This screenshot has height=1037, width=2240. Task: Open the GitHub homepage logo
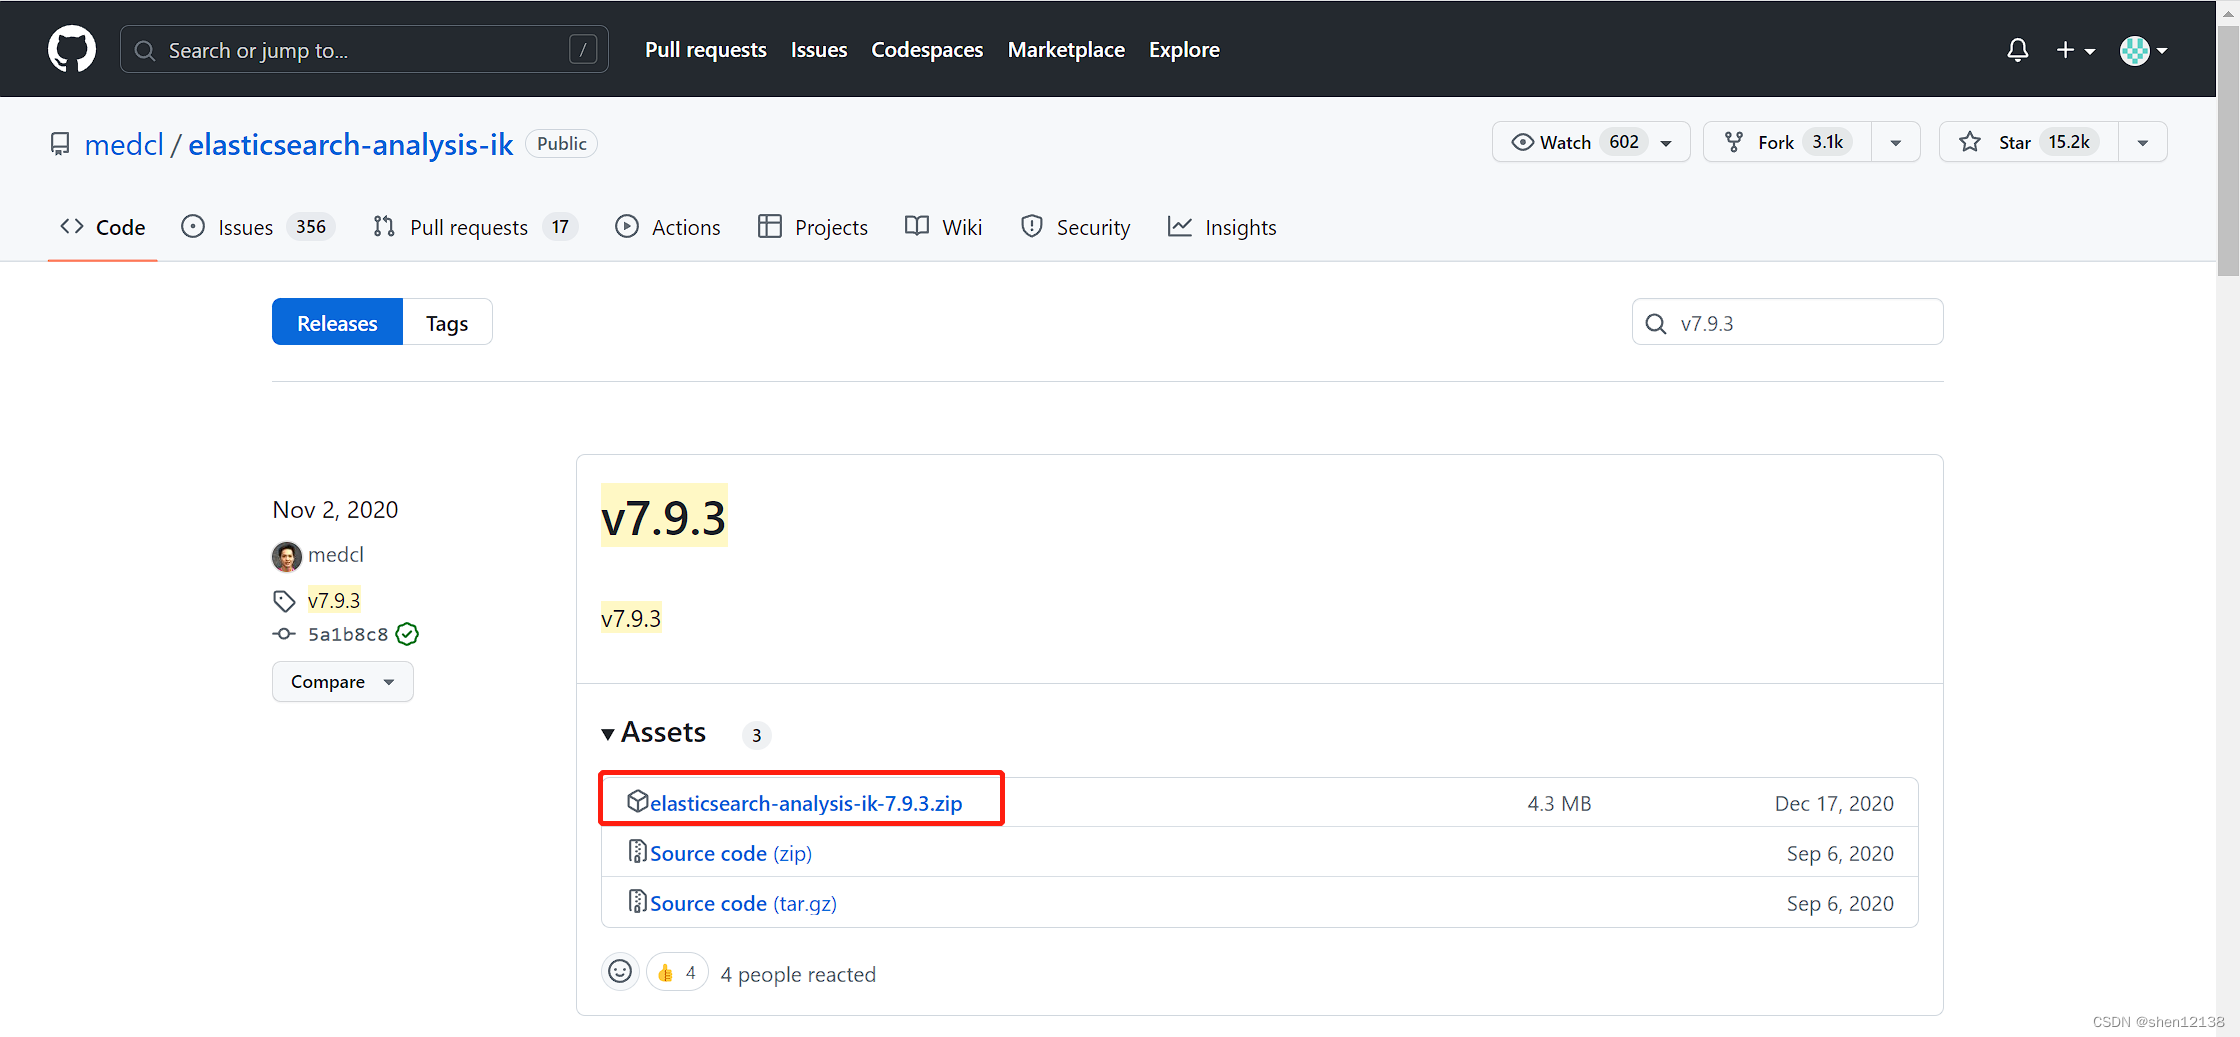coord(72,49)
